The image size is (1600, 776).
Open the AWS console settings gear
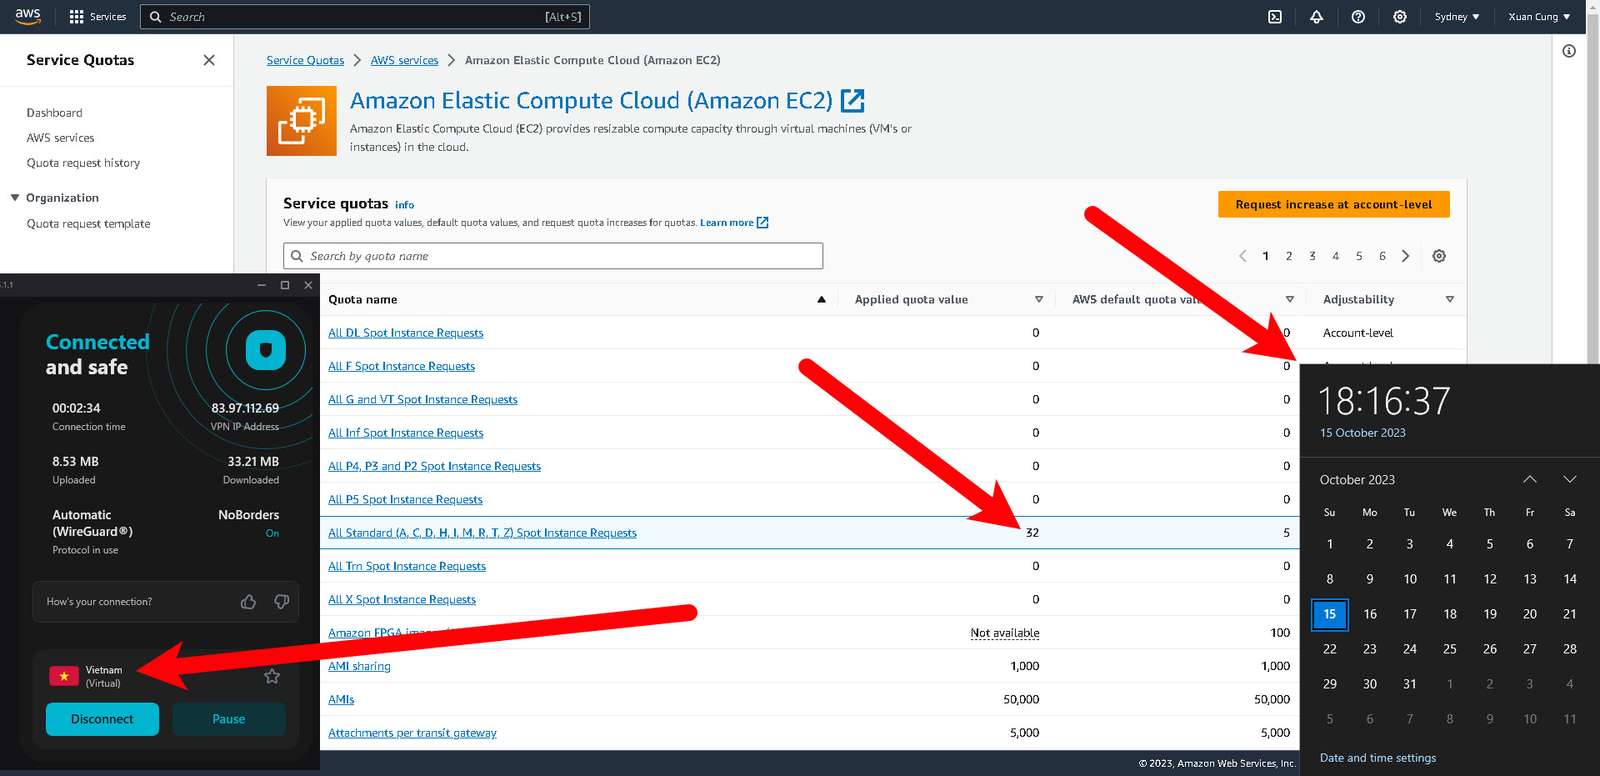(1400, 17)
